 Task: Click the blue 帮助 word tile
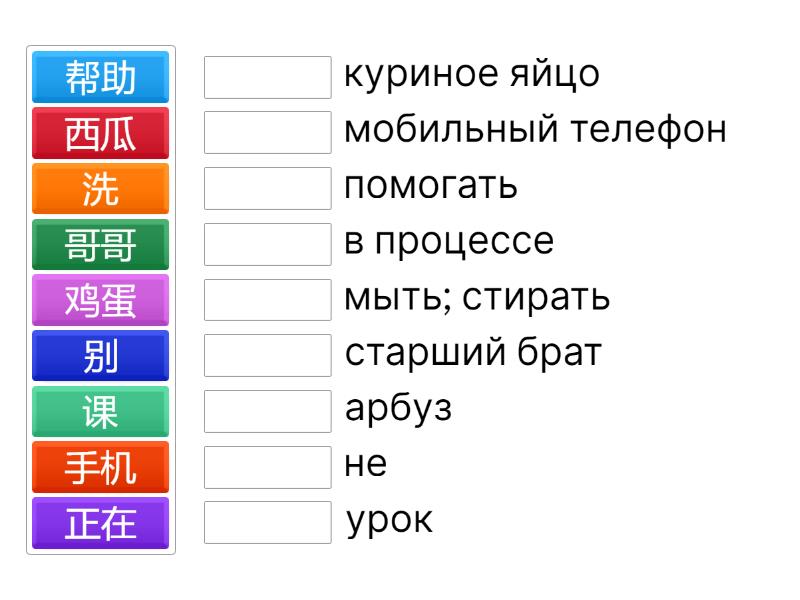tap(100, 78)
